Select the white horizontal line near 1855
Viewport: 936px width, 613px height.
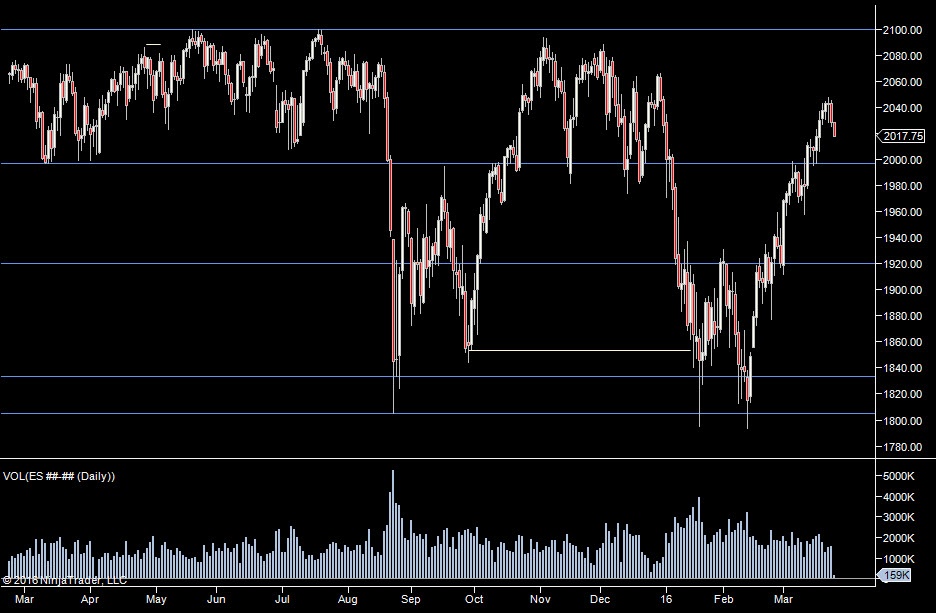pos(580,351)
